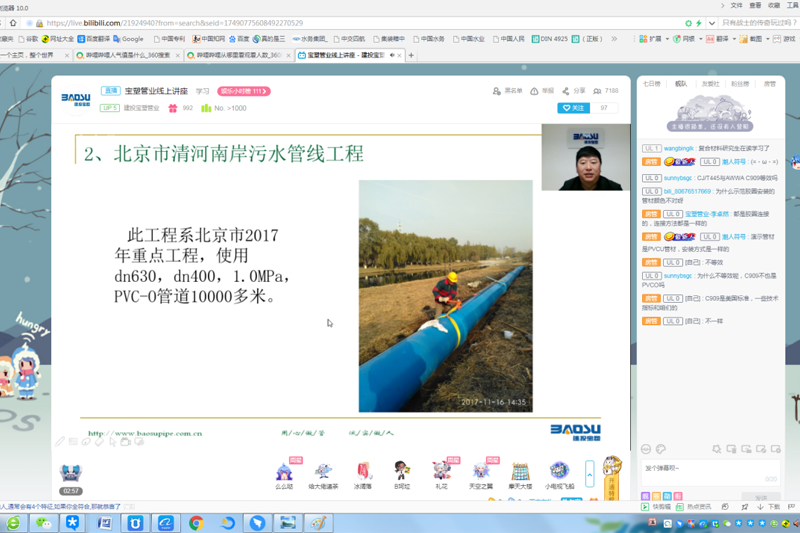Send the gift 给大佬递茶

tap(323, 475)
